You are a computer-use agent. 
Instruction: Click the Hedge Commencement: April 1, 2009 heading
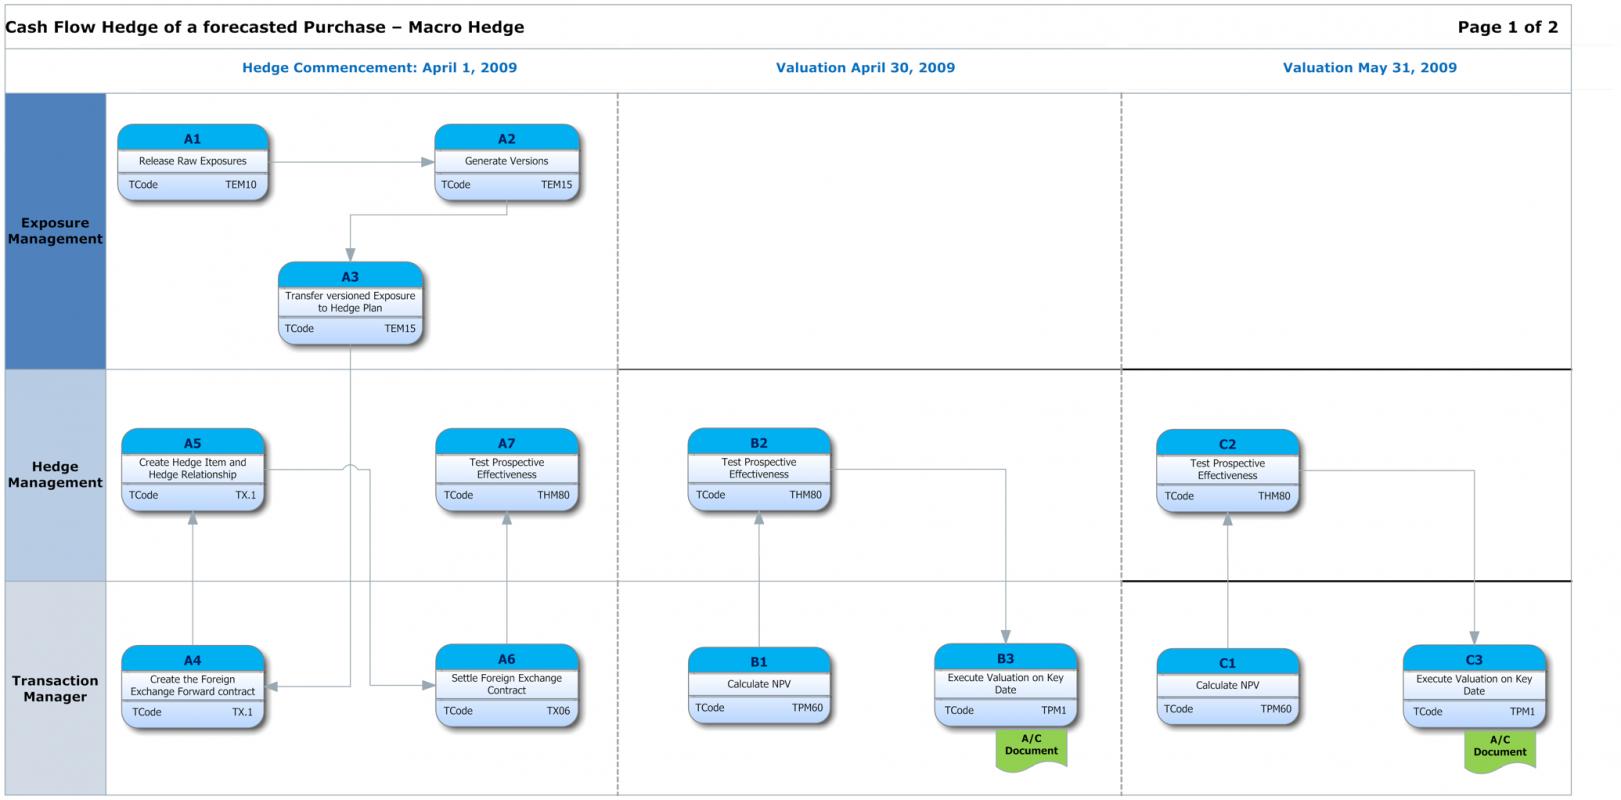click(380, 68)
